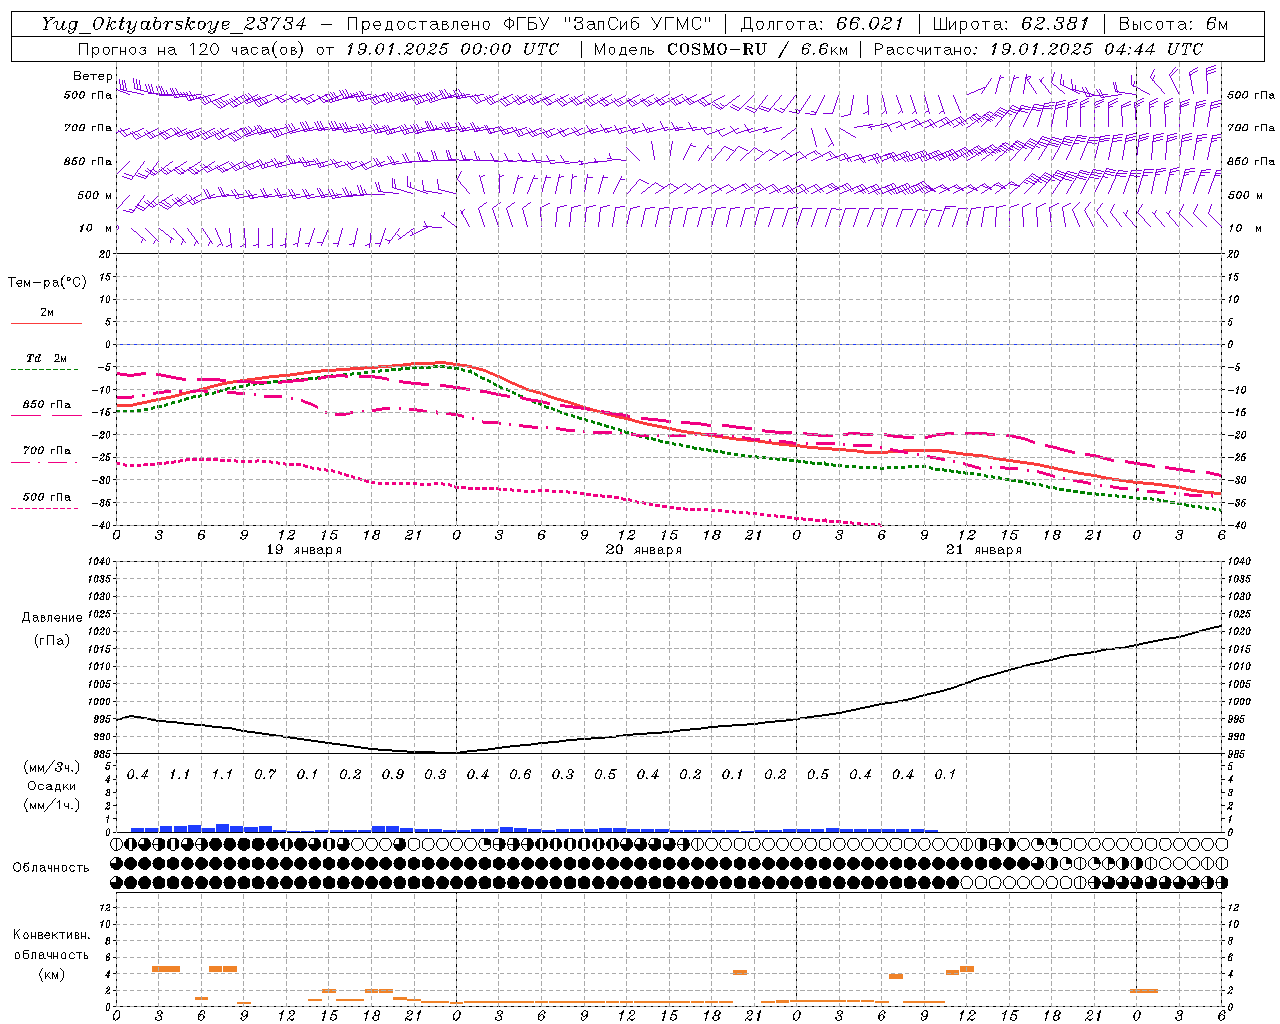Click the Облачность cloud cover label
1280x1024 pixels.
coord(51,868)
